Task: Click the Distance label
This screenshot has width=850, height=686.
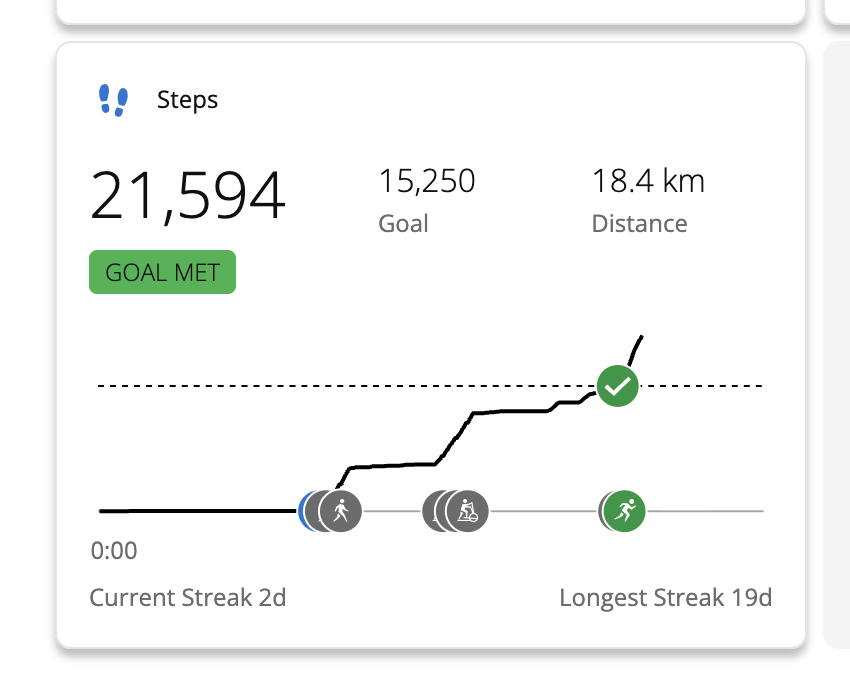Action: 639,223
